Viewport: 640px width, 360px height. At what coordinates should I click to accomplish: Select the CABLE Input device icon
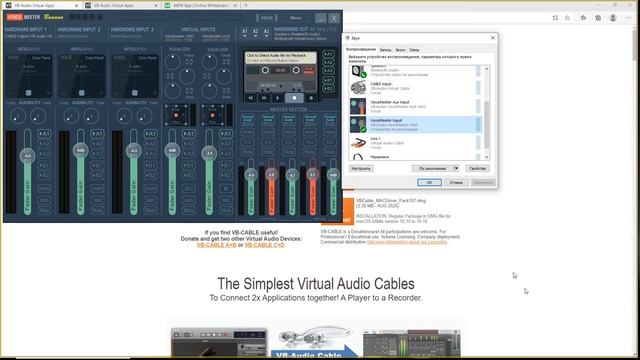coord(358,88)
